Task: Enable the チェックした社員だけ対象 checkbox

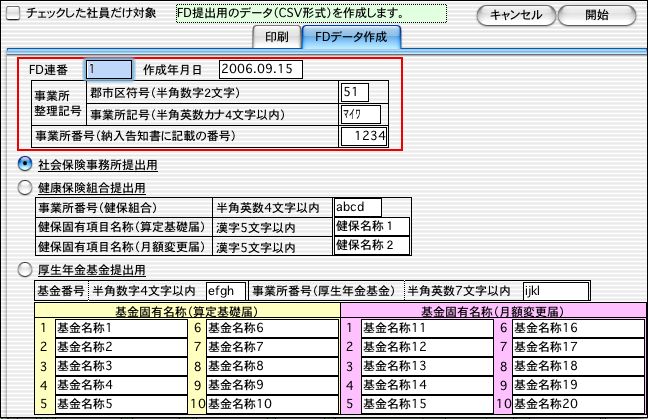Action: (14, 14)
